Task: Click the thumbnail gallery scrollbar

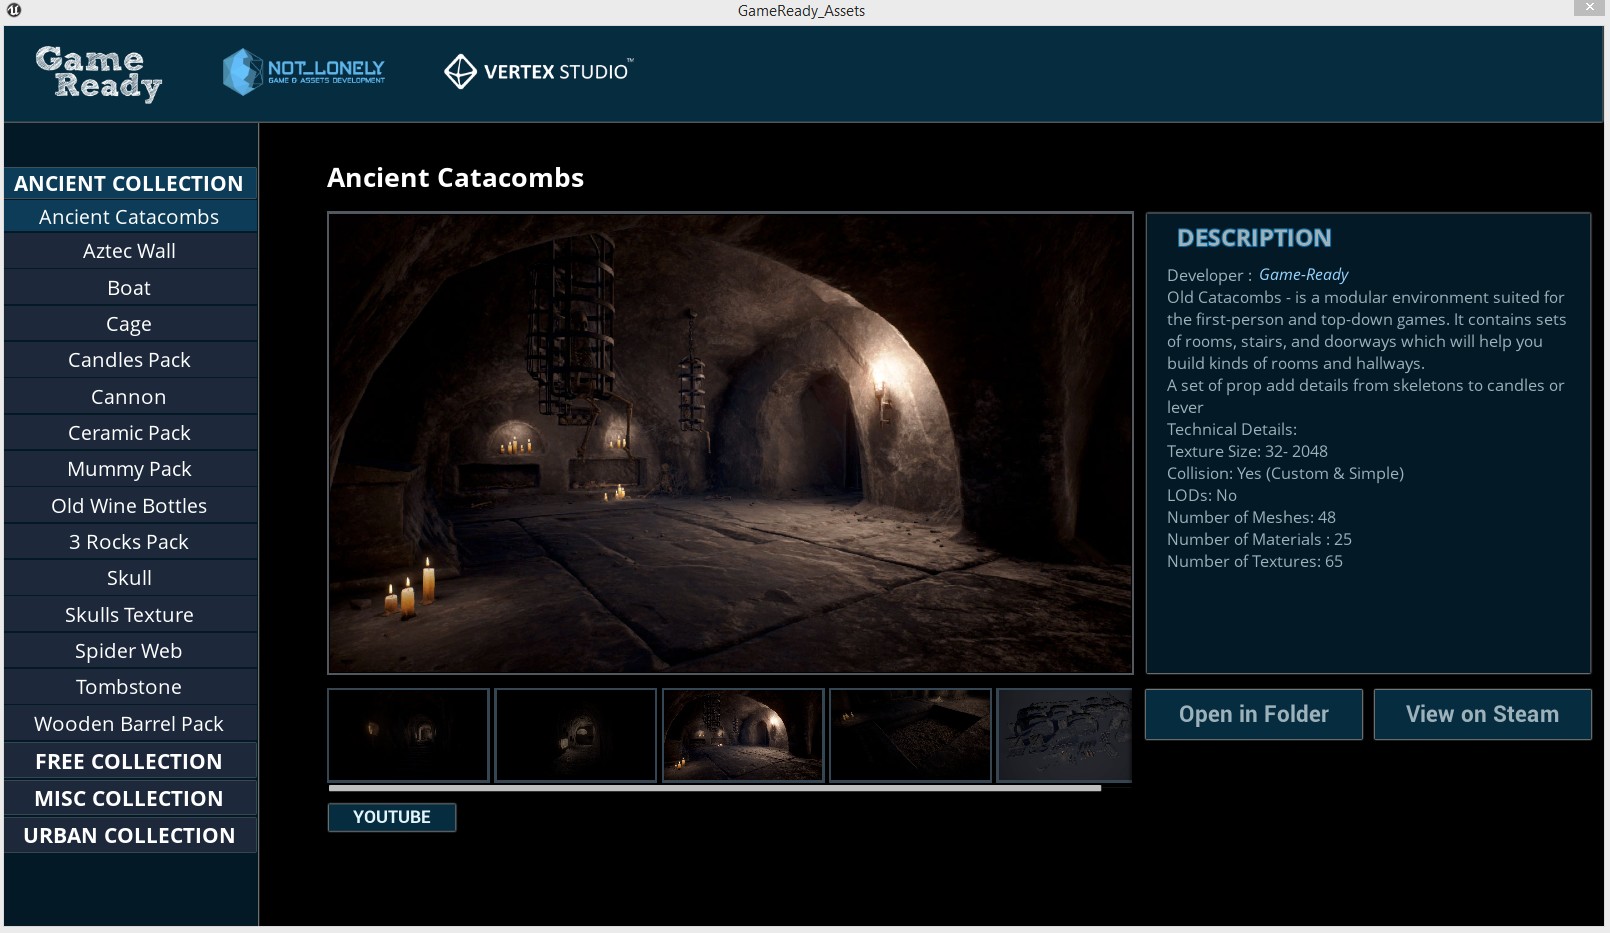Action: pos(715,787)
